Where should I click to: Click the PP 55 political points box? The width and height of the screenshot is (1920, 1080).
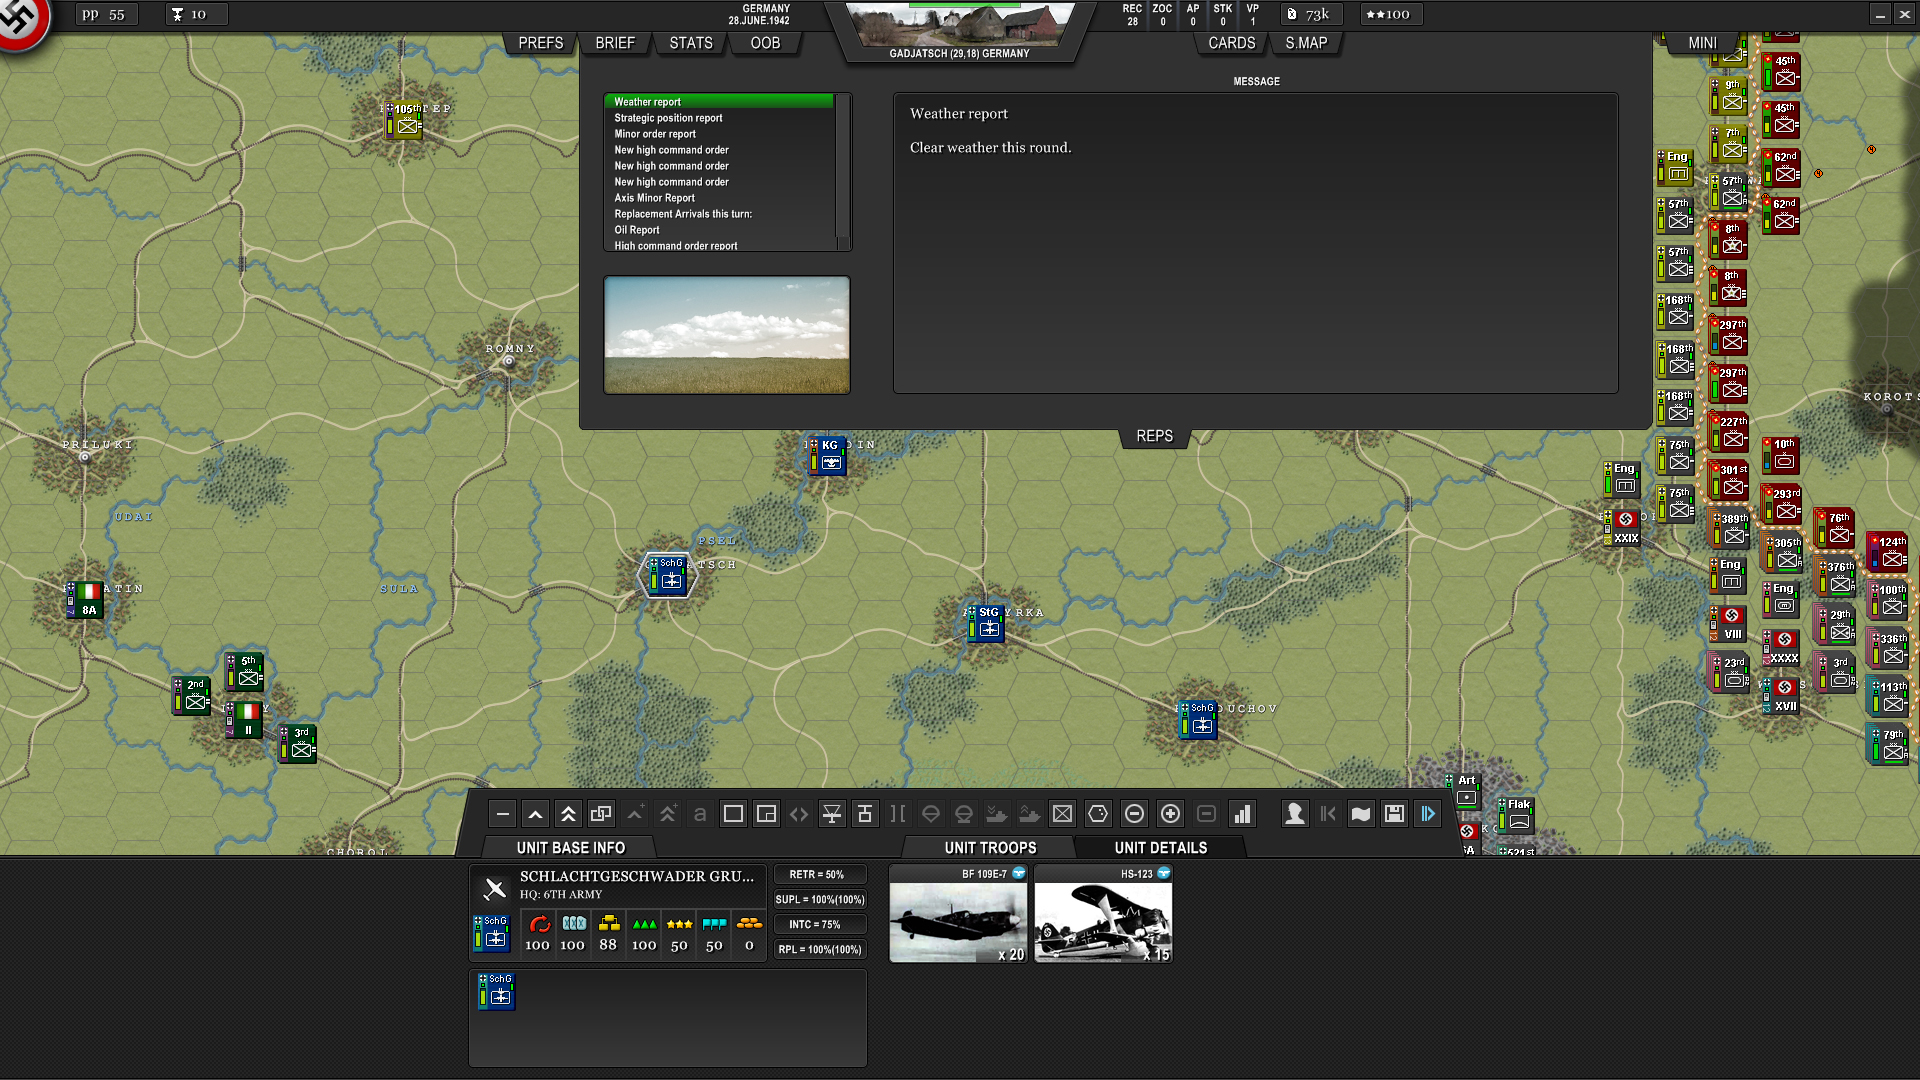tap(105, 14)
